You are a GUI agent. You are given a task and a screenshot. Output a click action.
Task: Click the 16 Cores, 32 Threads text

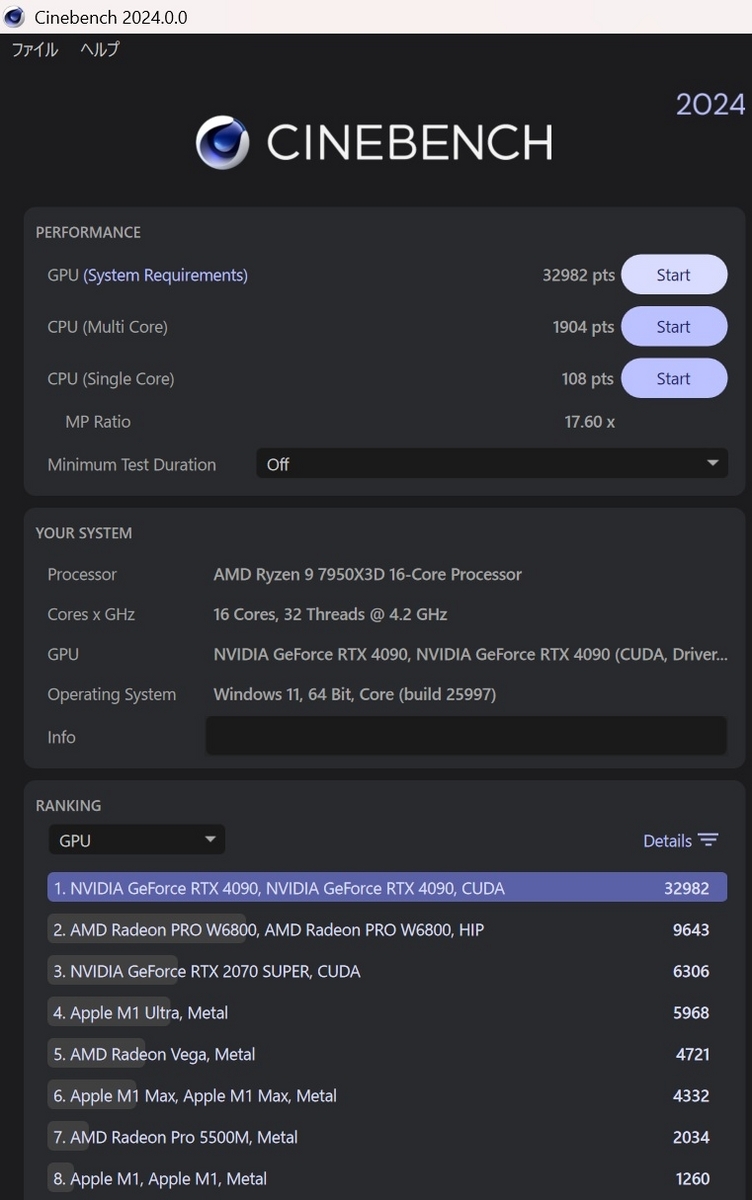pos(330,614)
